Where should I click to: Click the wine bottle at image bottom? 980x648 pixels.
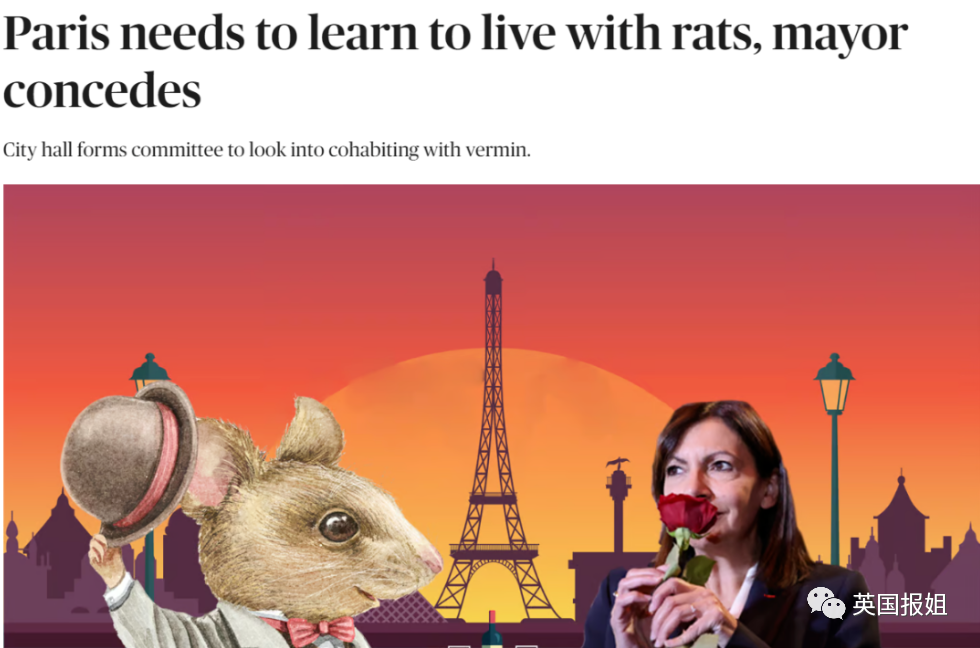tap(491, 630)
